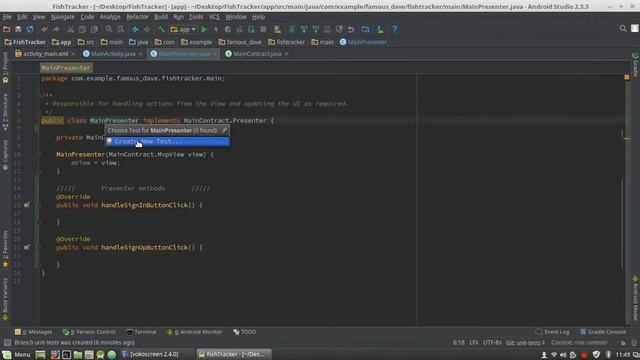Open the Build Variants tool window sidebar
This screenshot has width=640, height=360.
pos(5,299)
